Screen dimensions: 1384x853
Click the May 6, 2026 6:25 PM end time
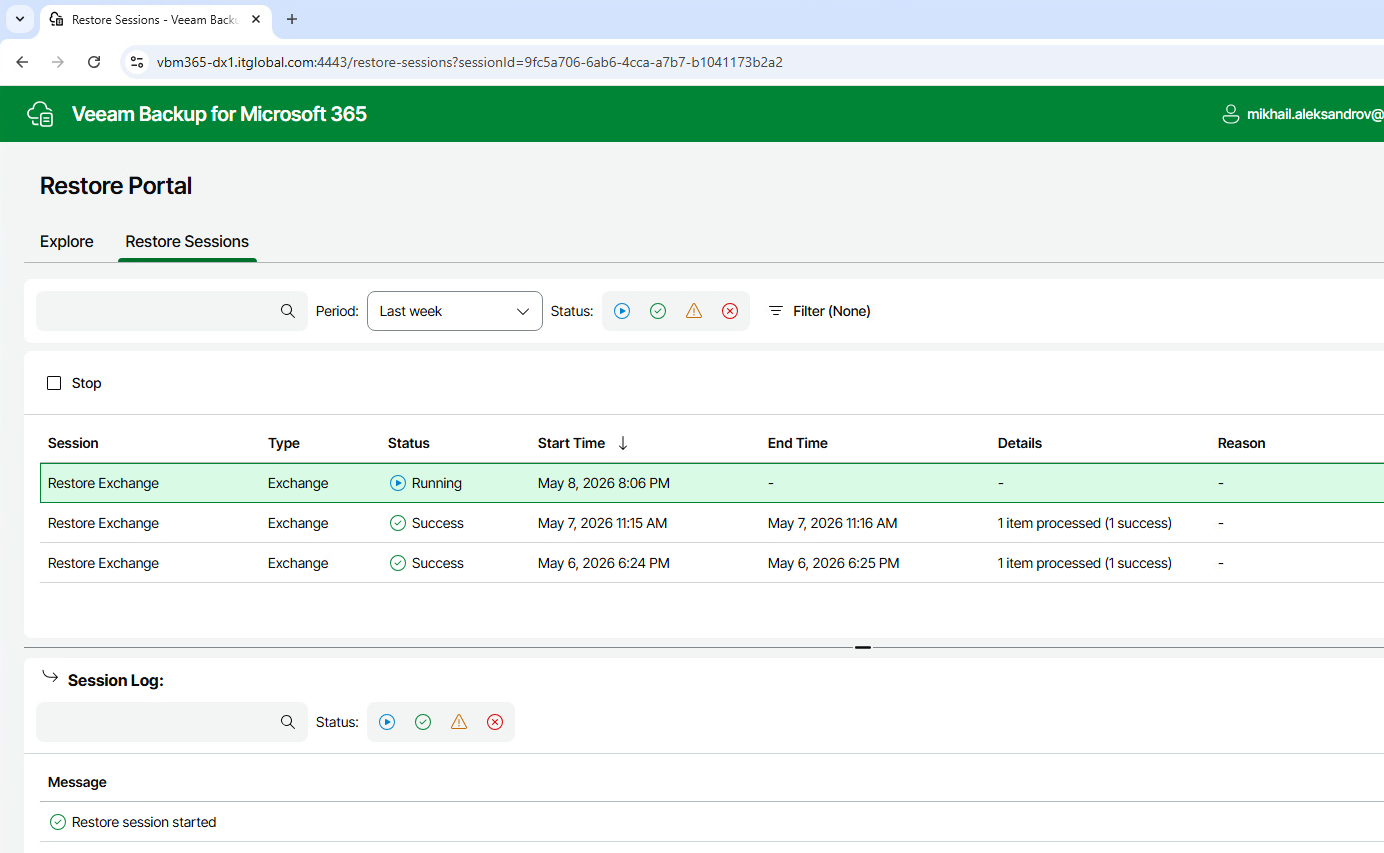click(834, 563)
